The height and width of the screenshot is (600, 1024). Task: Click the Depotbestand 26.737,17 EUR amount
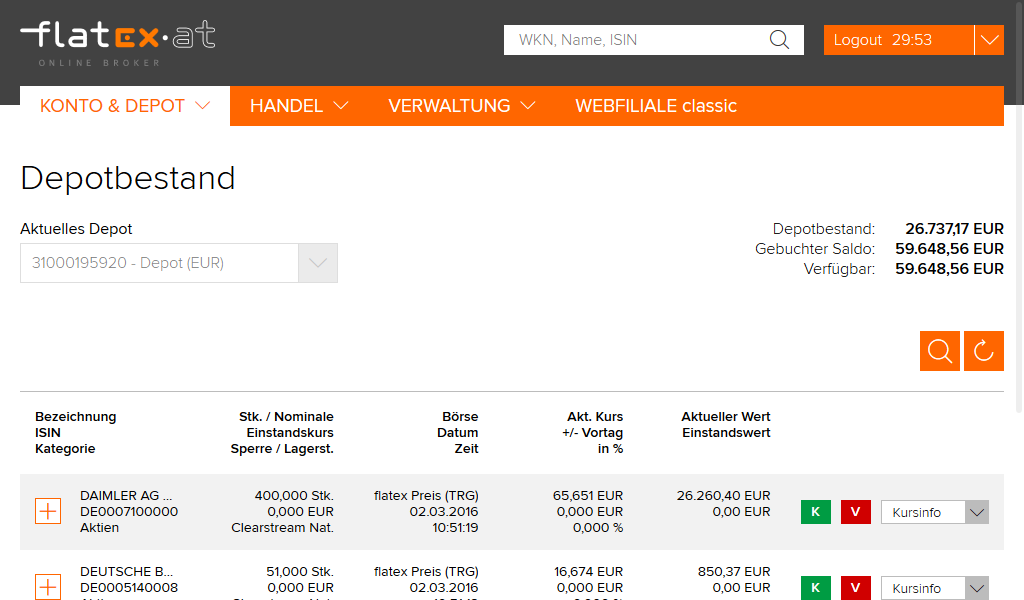(x=954, y=229)
